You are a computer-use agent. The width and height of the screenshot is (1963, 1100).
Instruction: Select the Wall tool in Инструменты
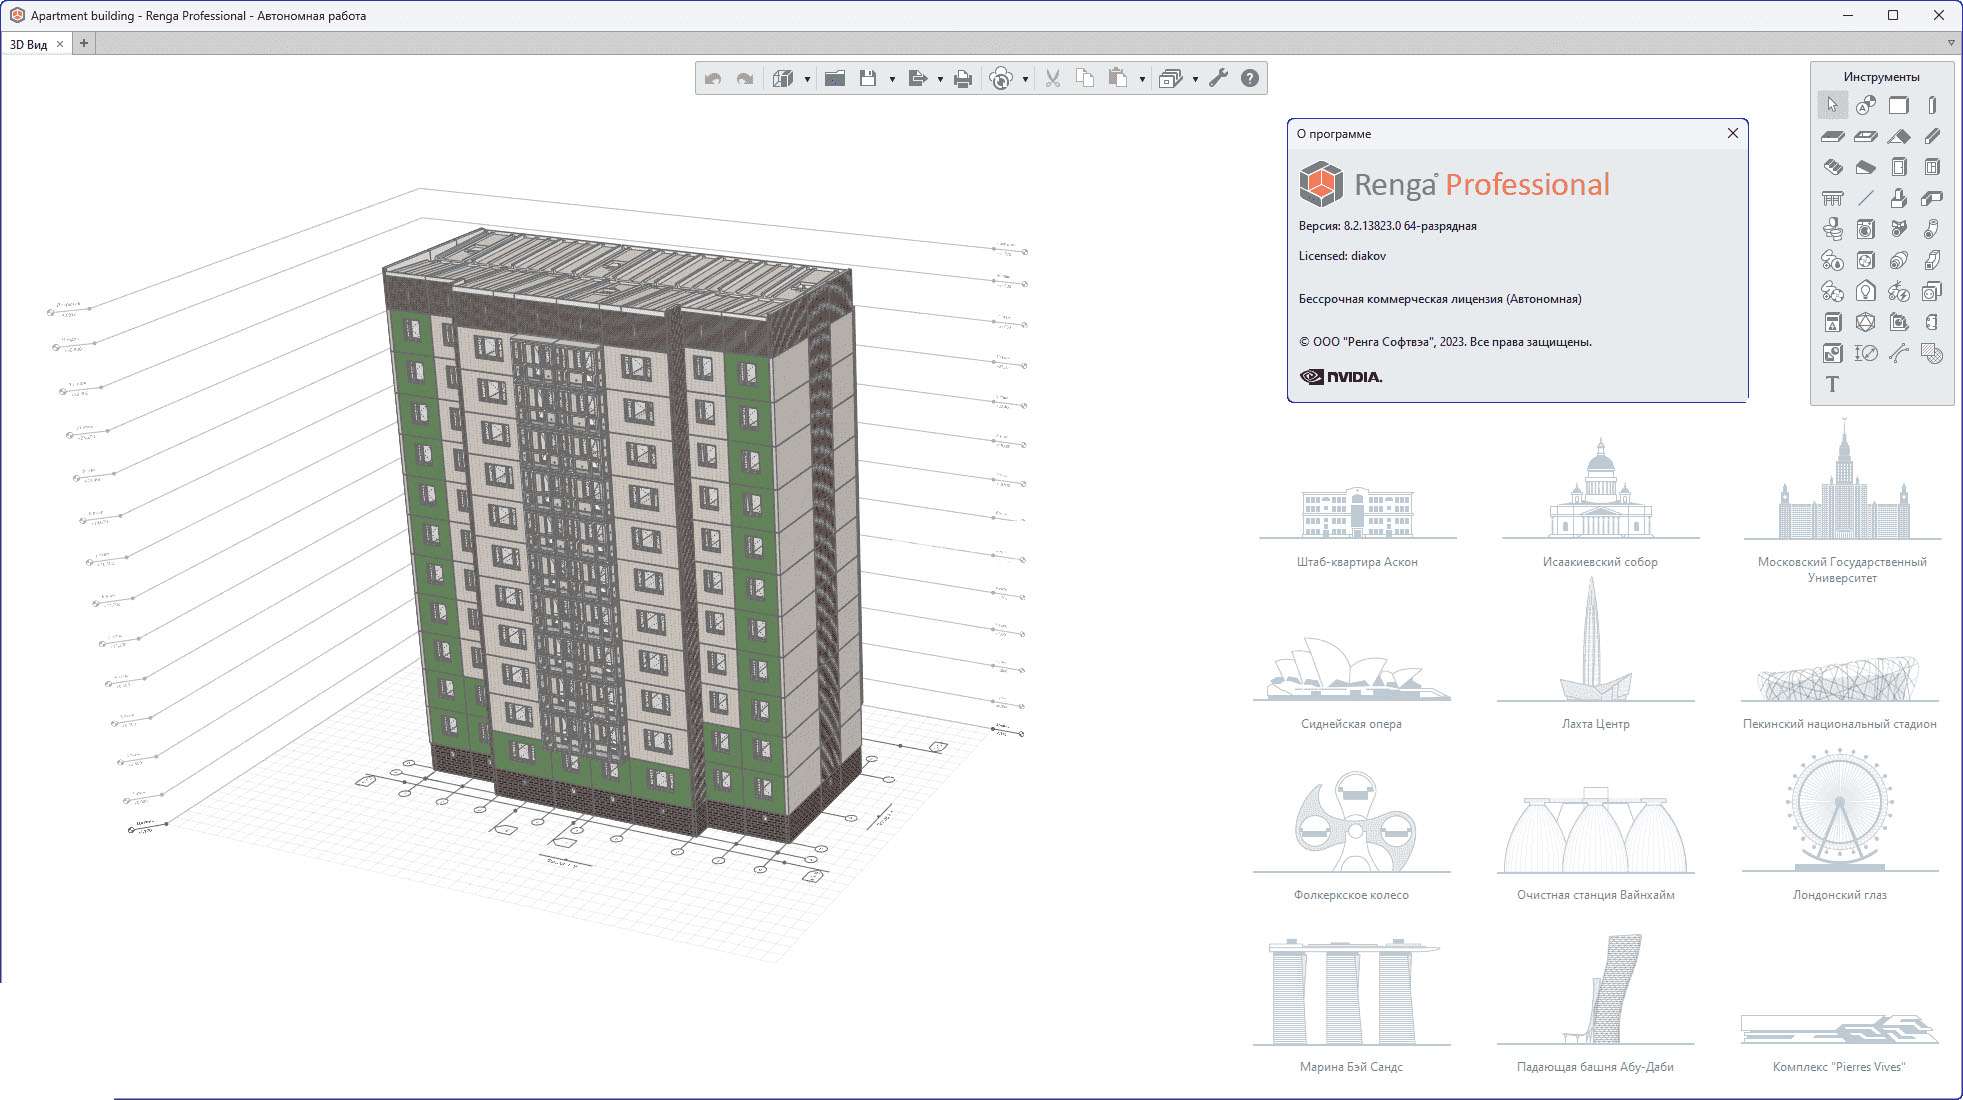[x=1898, y=105]
